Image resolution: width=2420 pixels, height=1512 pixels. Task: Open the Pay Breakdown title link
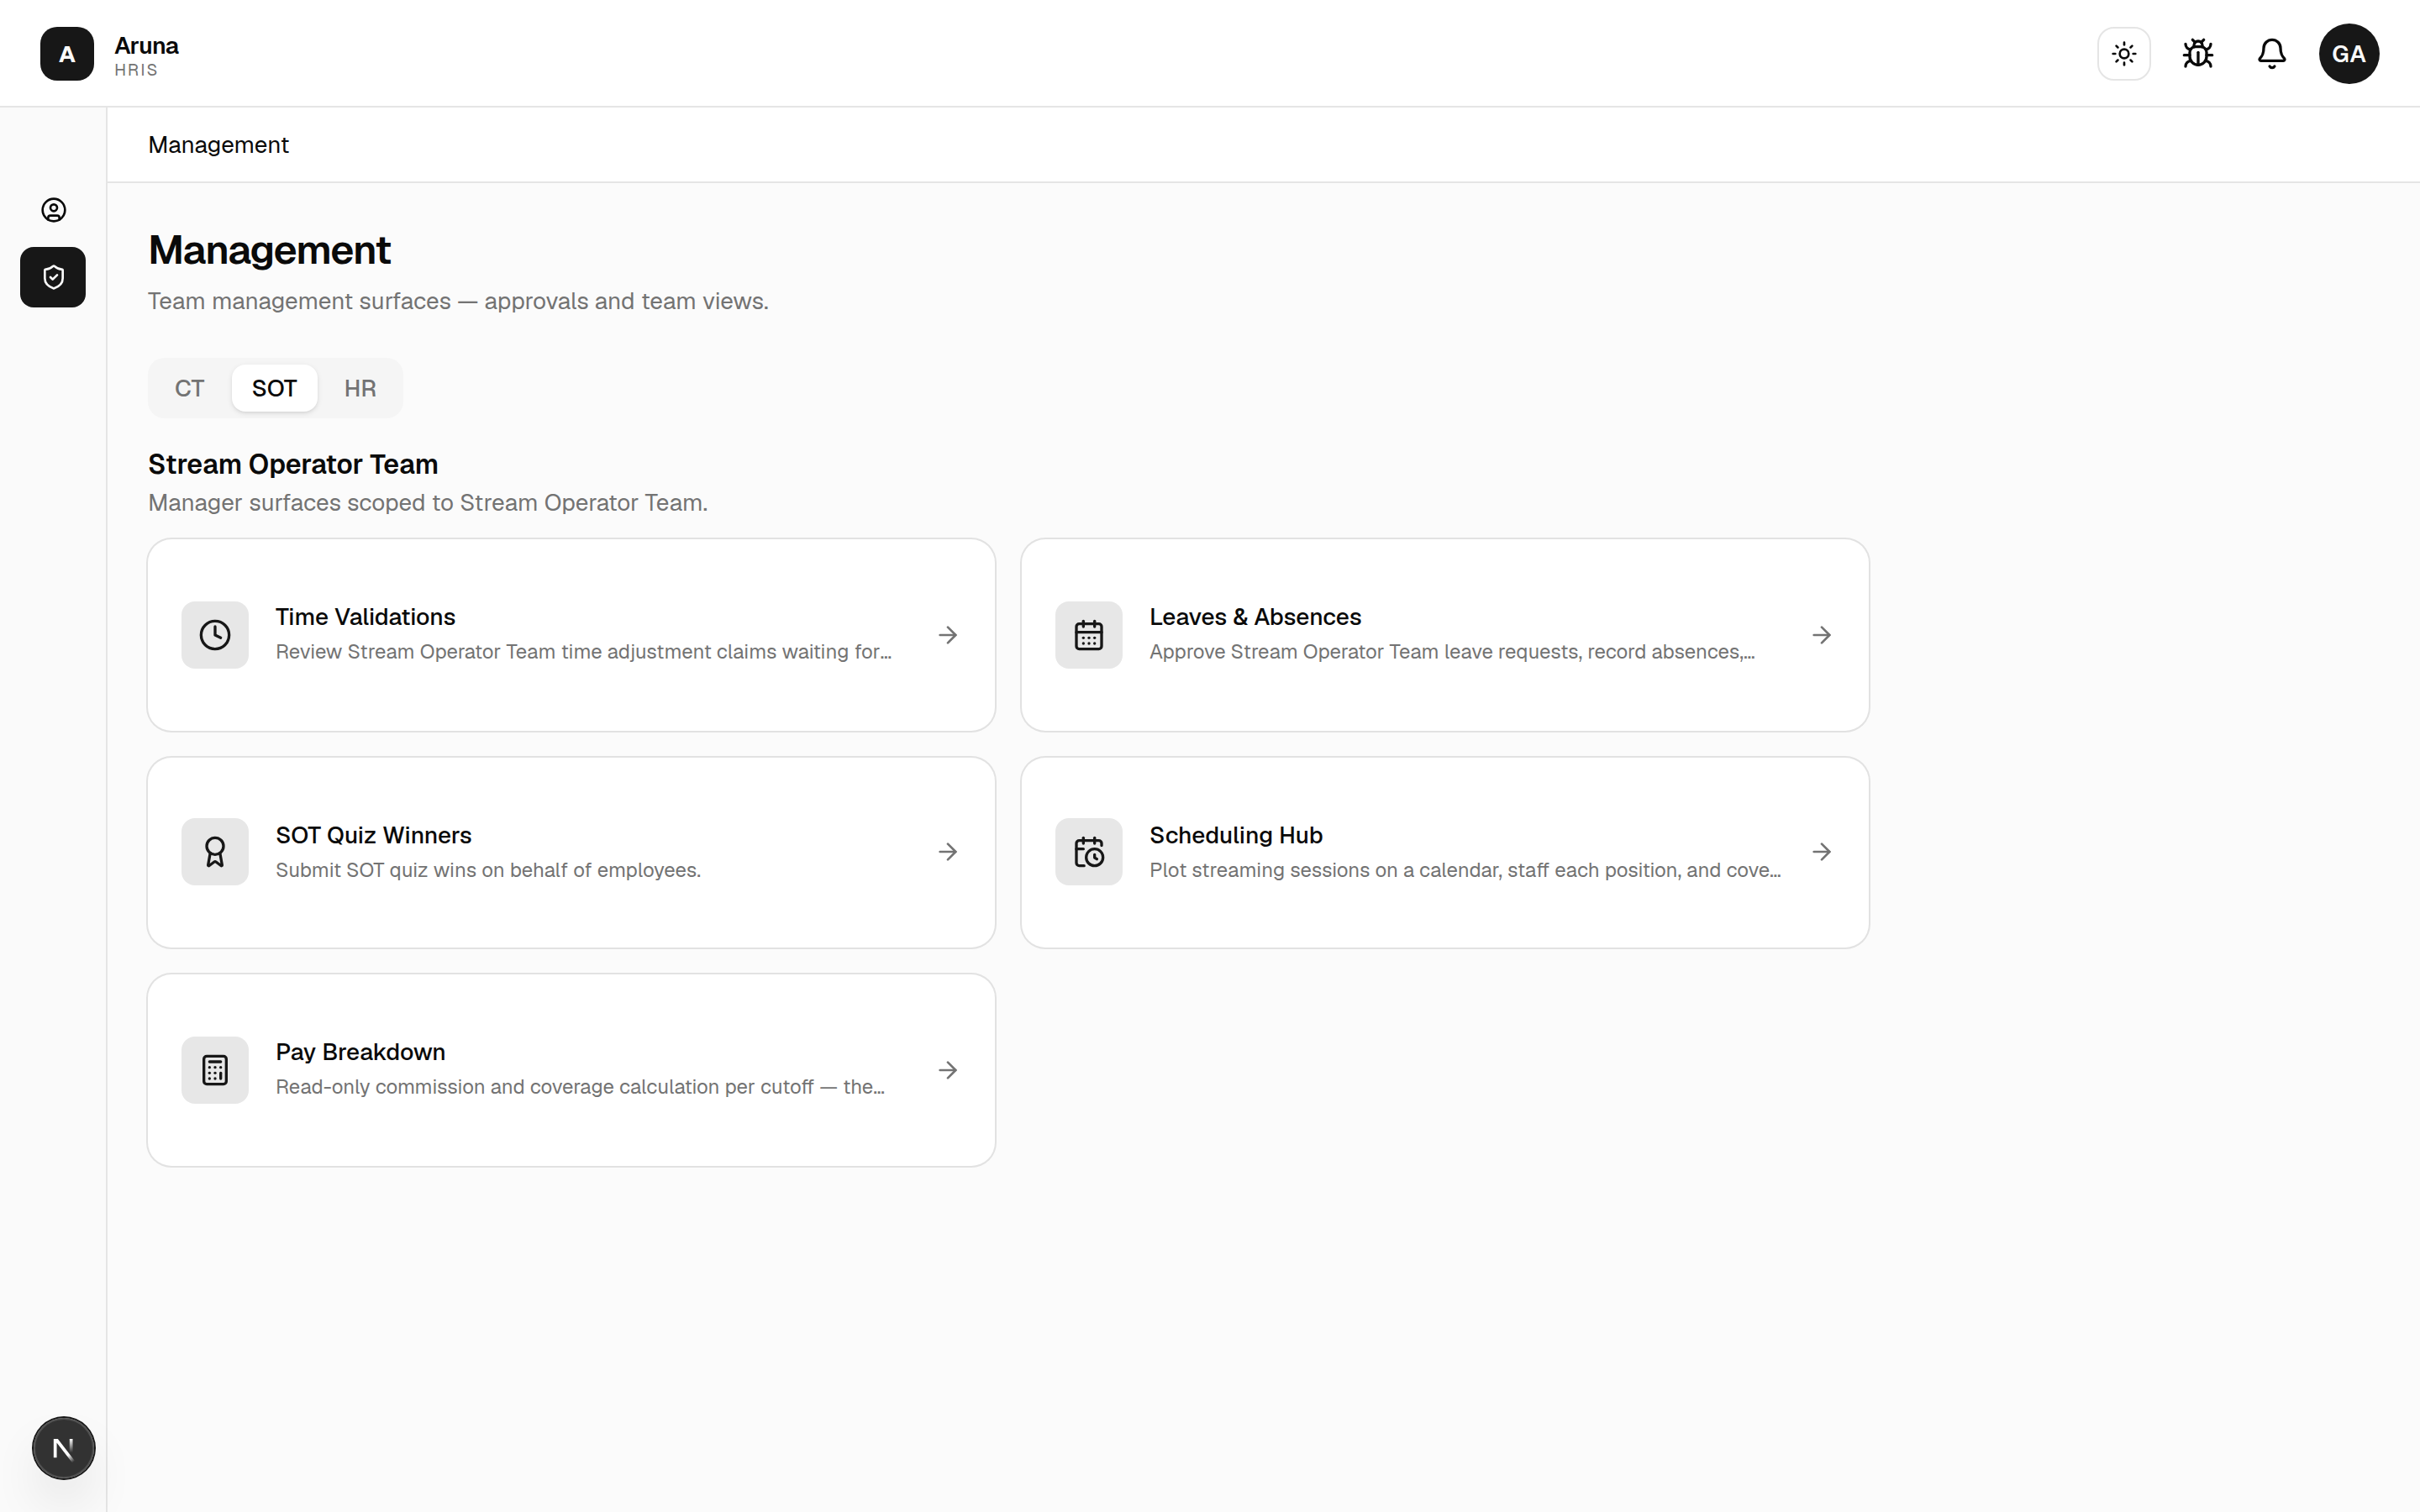[360, 1052]
